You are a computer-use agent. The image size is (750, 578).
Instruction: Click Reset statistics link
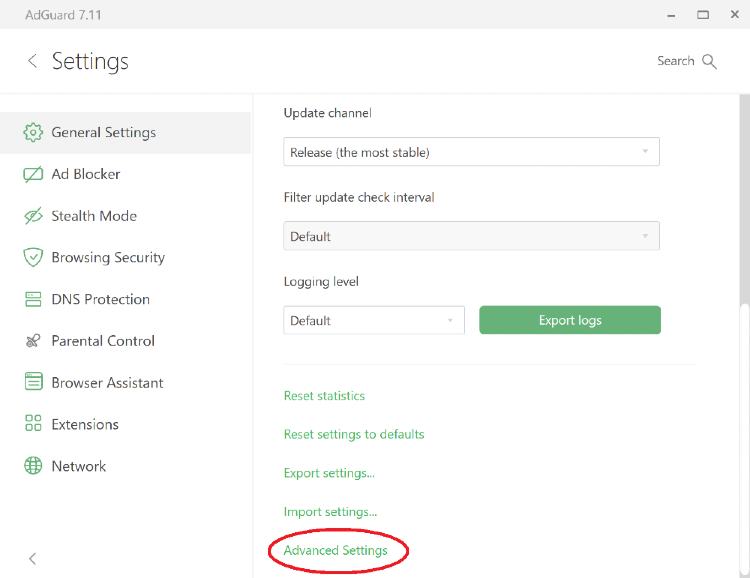tap(324, 396)
